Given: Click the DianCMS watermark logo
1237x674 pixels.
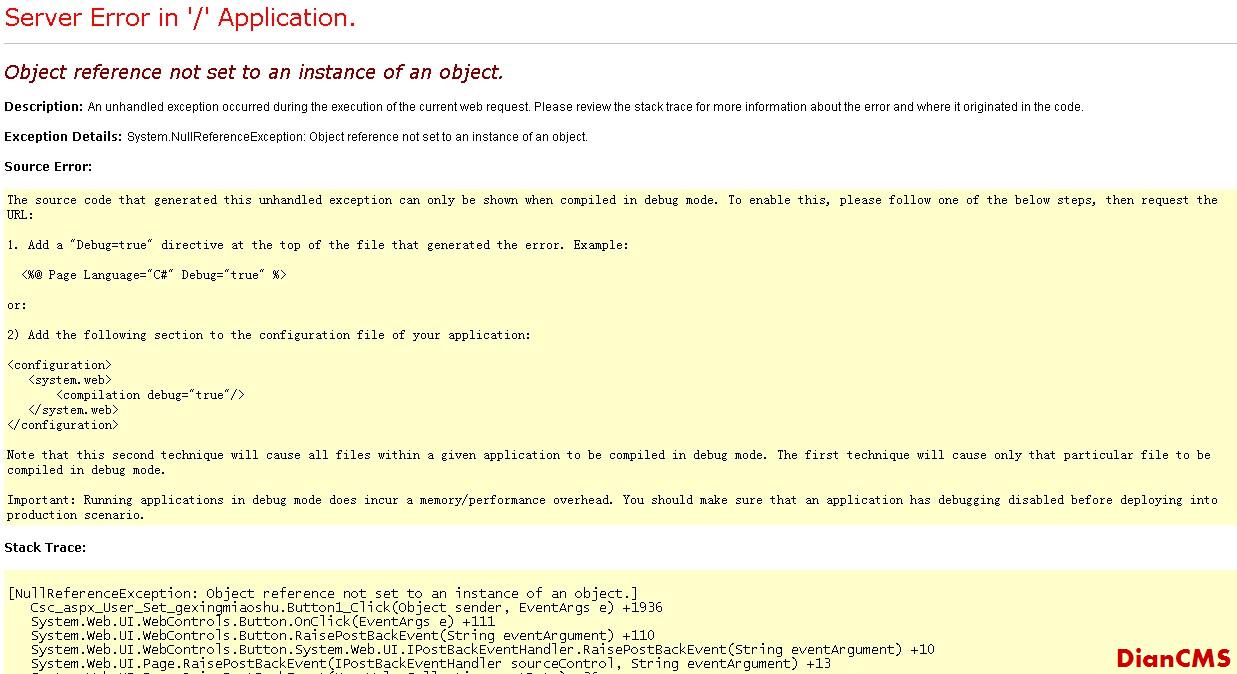Looking at the screenshot, I should click(1173, 658).
